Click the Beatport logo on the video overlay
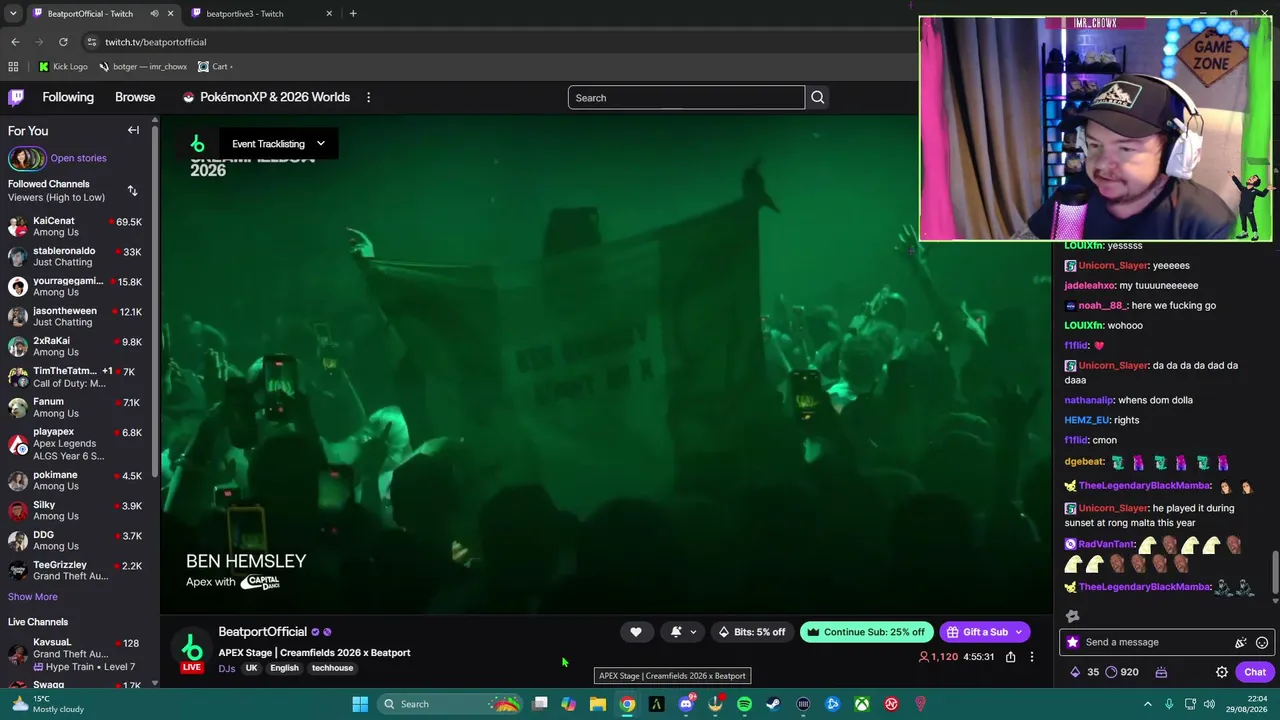Image resolution: width=1280 pixels, height=720 pixels. (x=197, y=144)
